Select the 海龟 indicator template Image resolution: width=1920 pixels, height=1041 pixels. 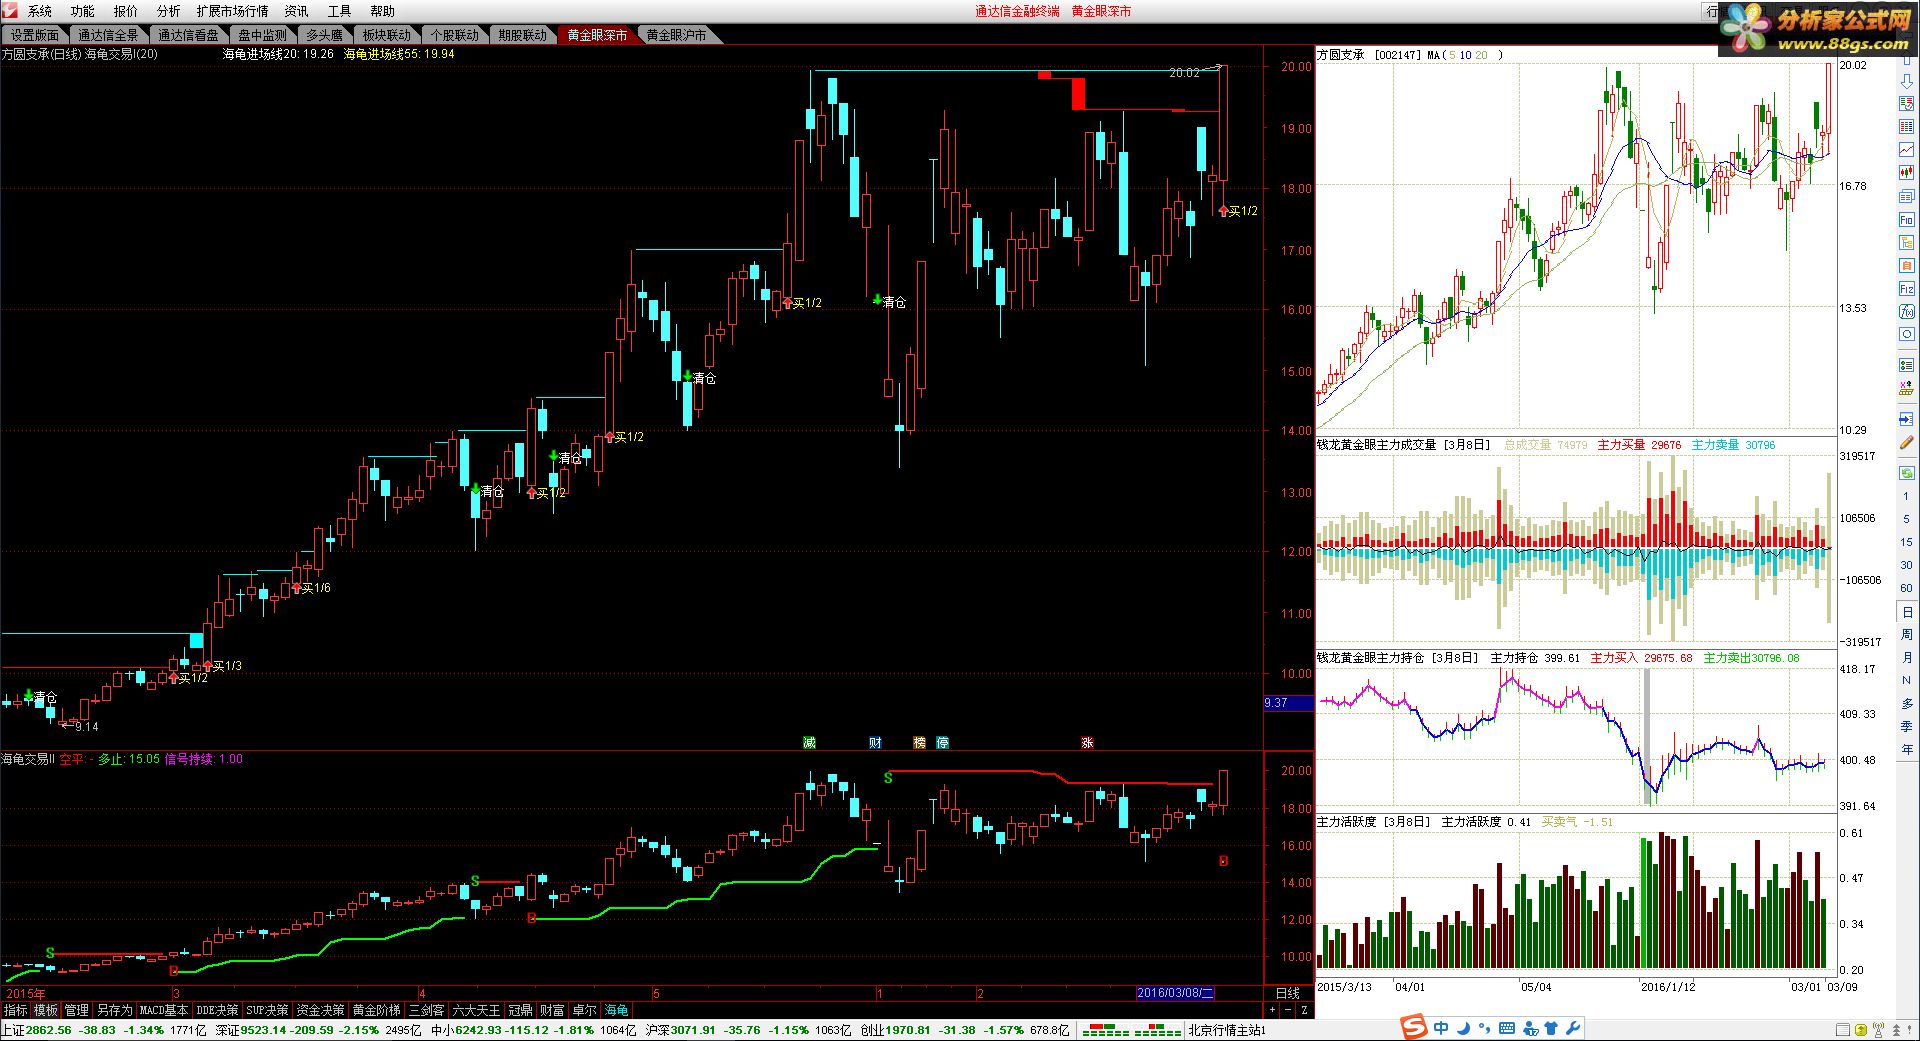[616, 1010]
